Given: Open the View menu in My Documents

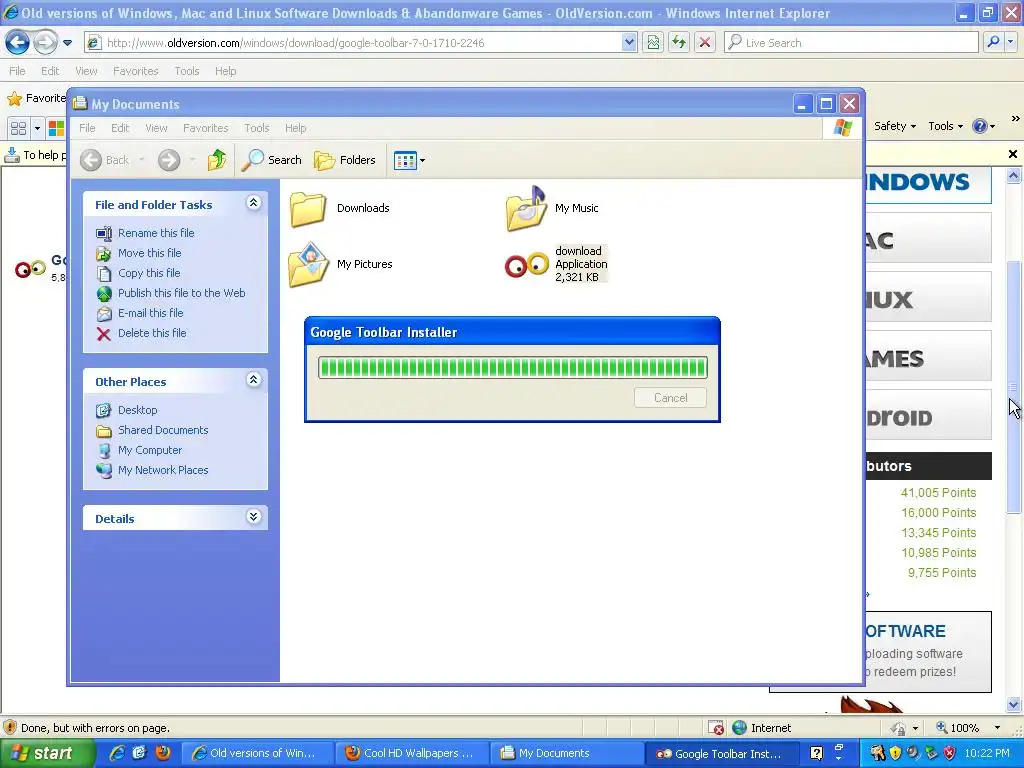Looking at the screenshot, I should (156, 128).
